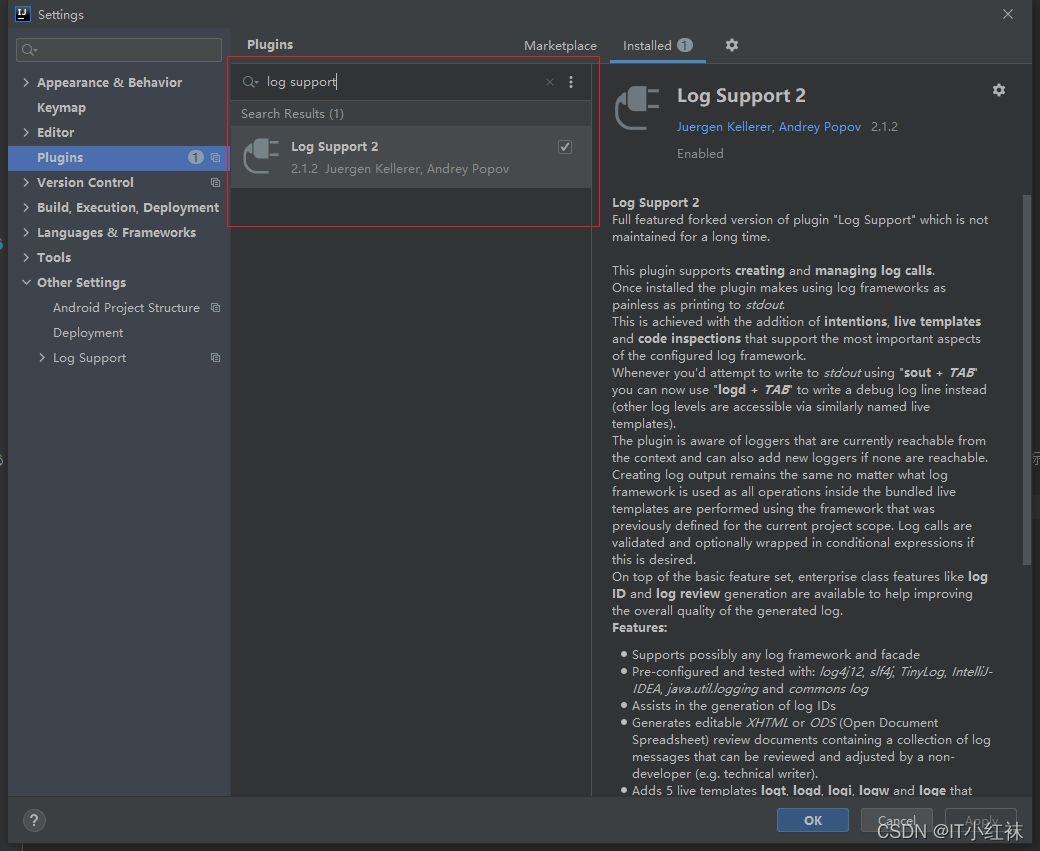
Task: Click the Features: heading in description
Action: [x=639, y=627]
